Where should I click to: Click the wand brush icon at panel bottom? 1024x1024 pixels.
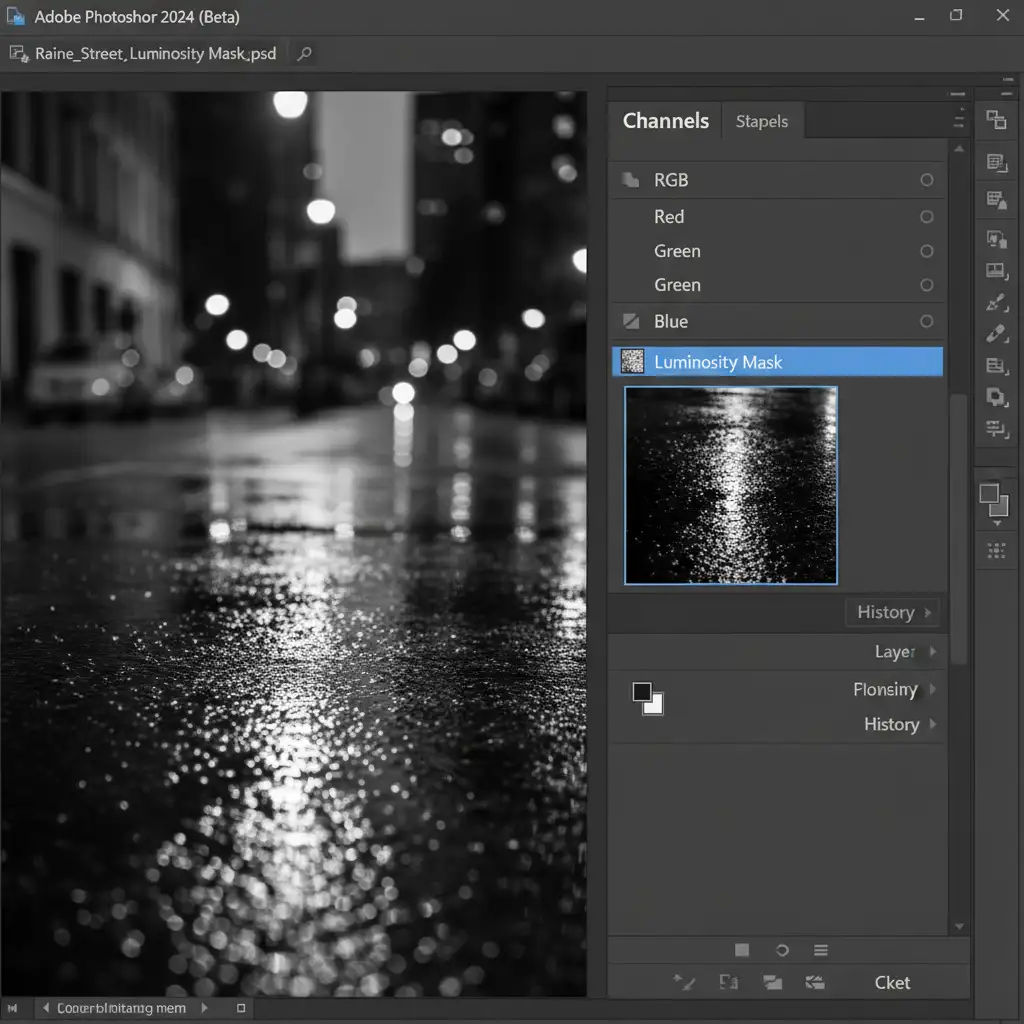pyautogui.click(x=685, y=982)
